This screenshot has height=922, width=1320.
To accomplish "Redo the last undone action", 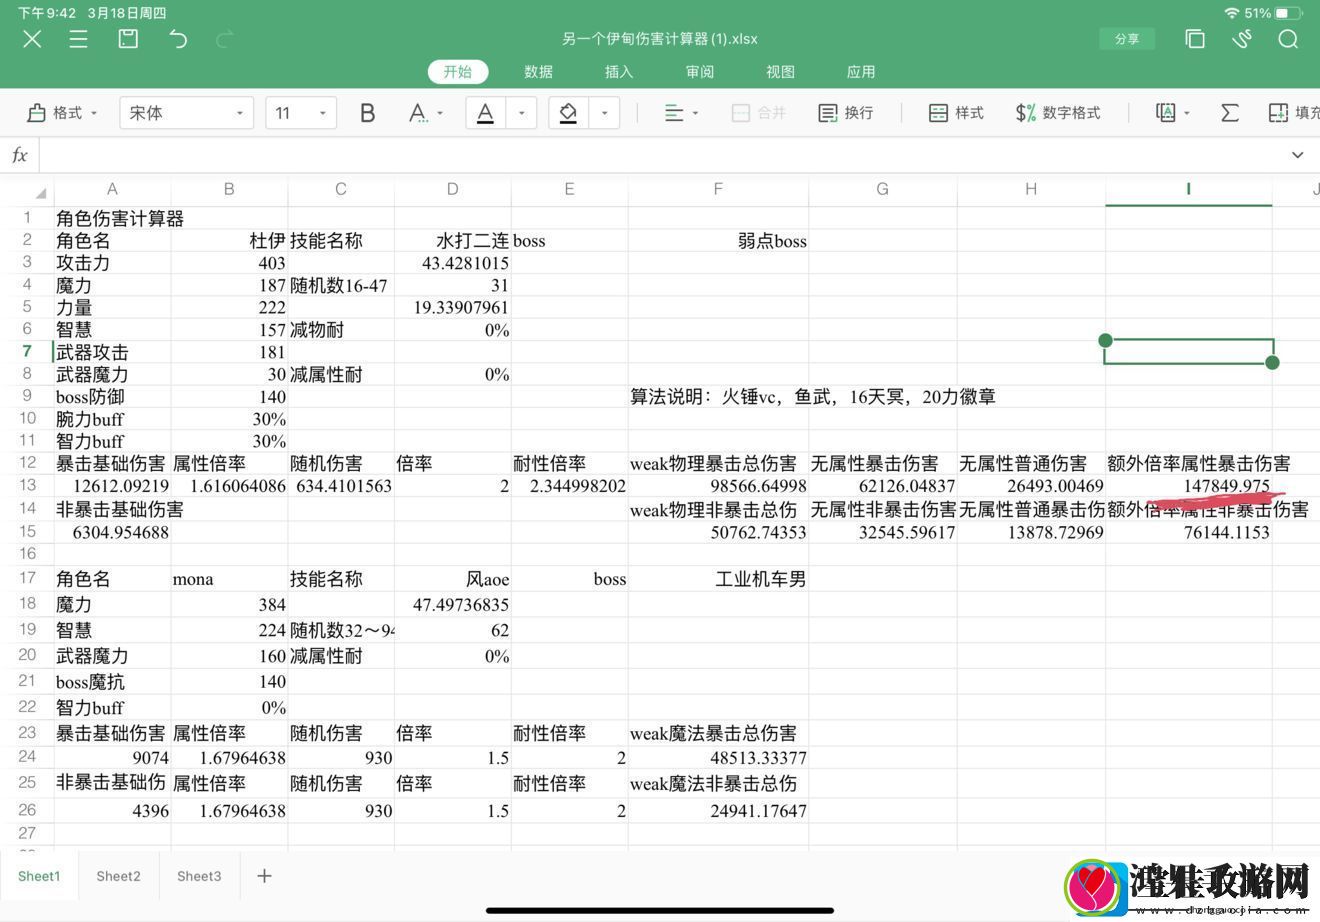I will [x=225, y=39].
